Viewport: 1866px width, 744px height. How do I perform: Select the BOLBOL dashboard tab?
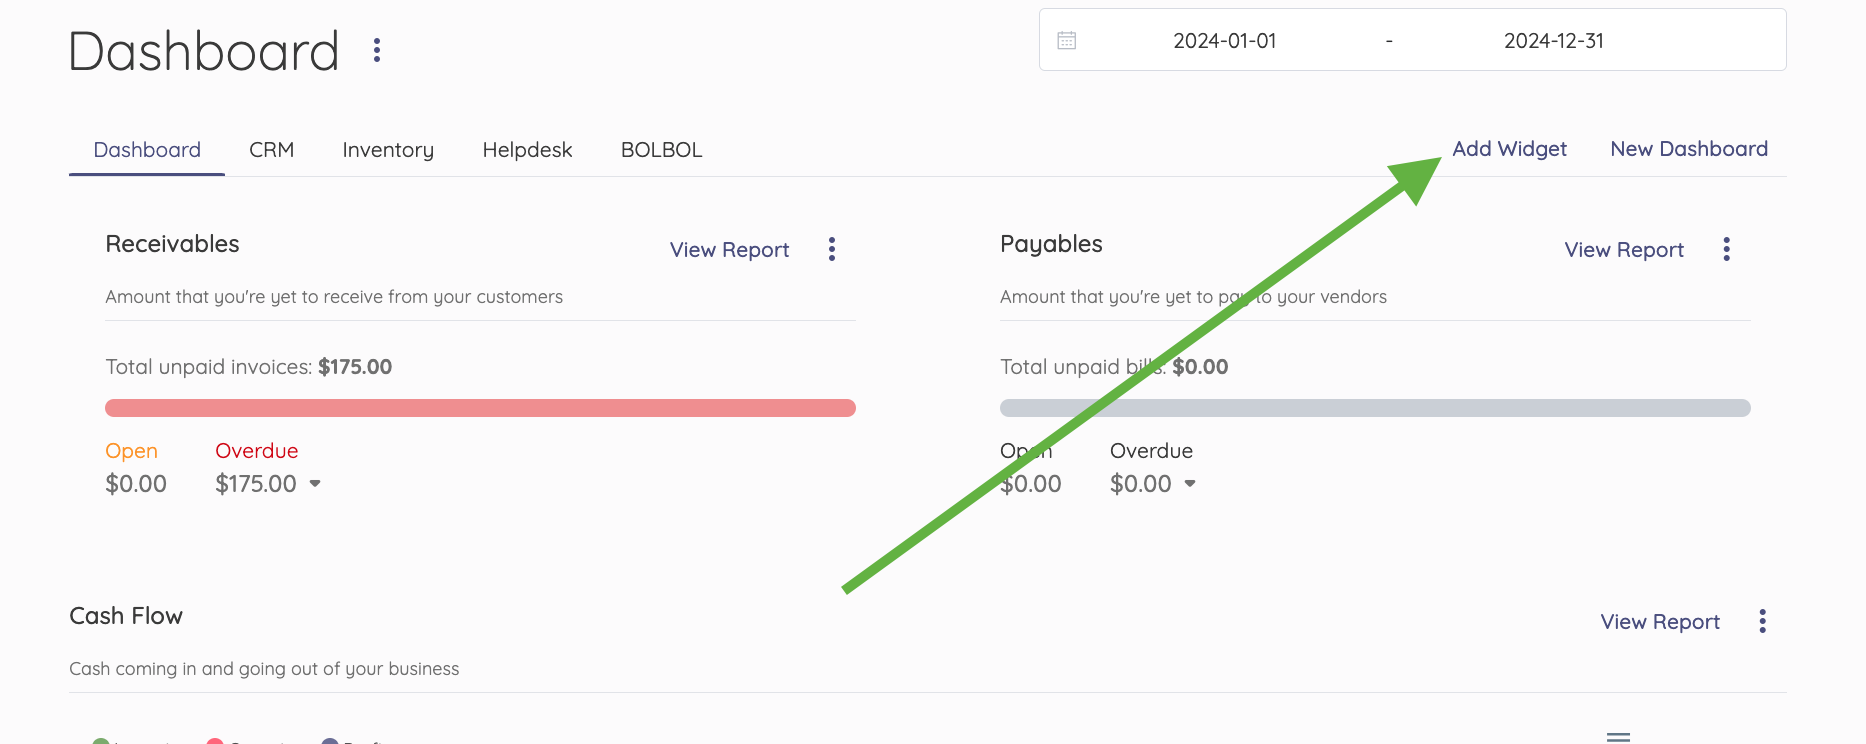pyautogui.click(x=661, y=150)
